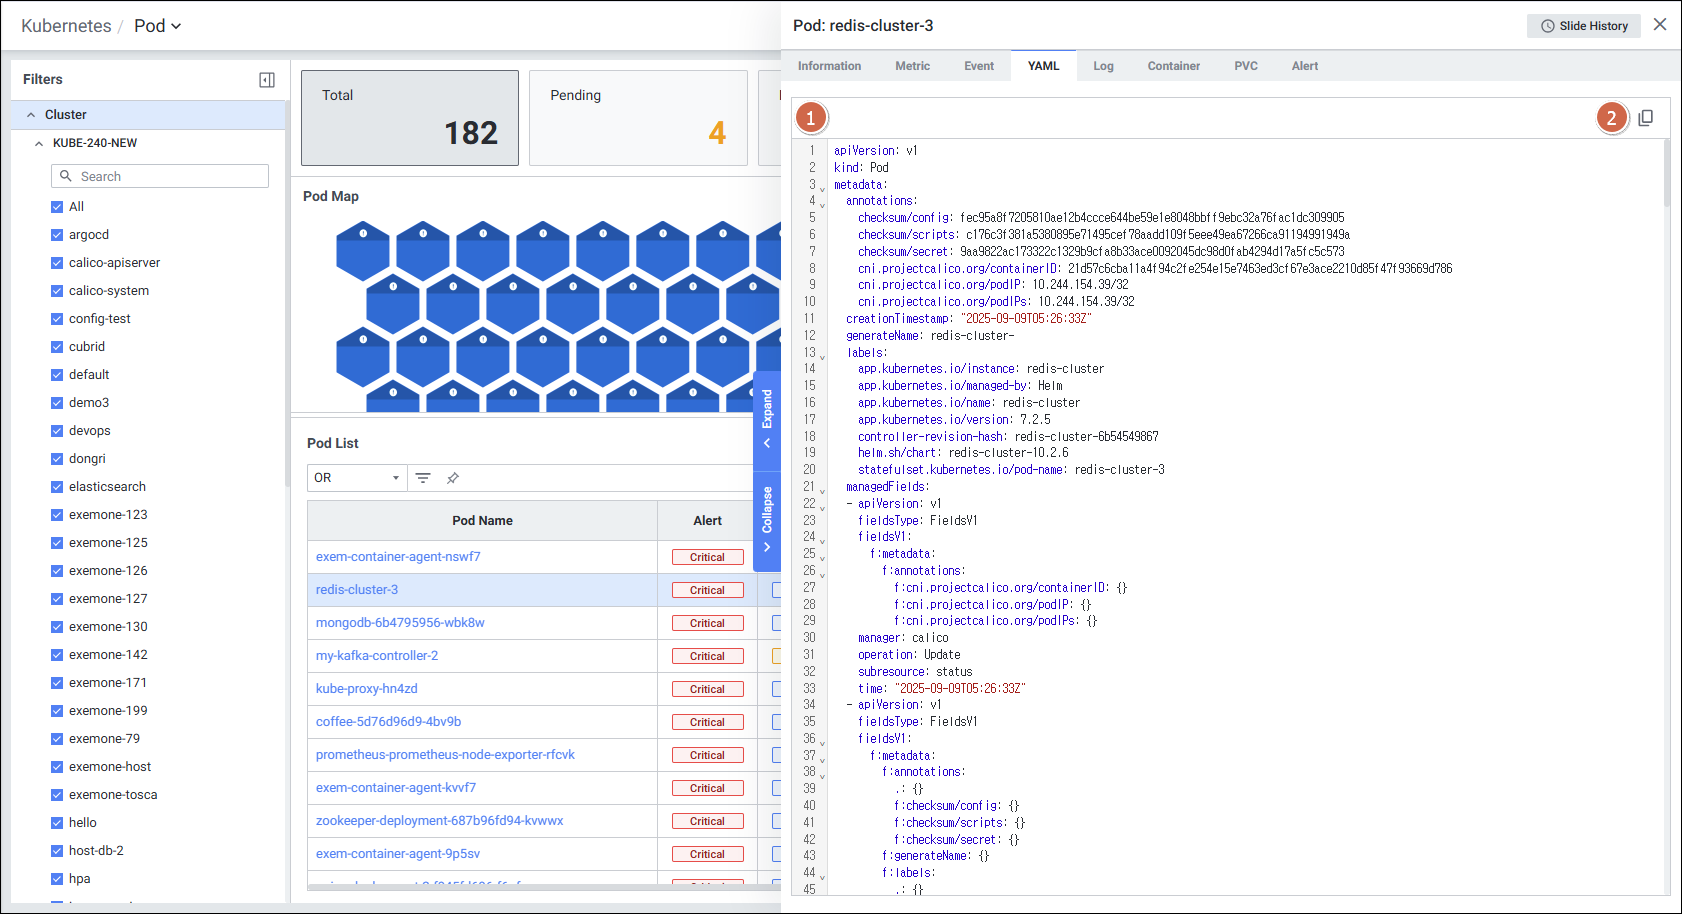Image resolution: width=1682 pixels, height=914 pixels.
Task: Open the my-kafka-controller-2 pod link
Action: (x=377, y=656)
